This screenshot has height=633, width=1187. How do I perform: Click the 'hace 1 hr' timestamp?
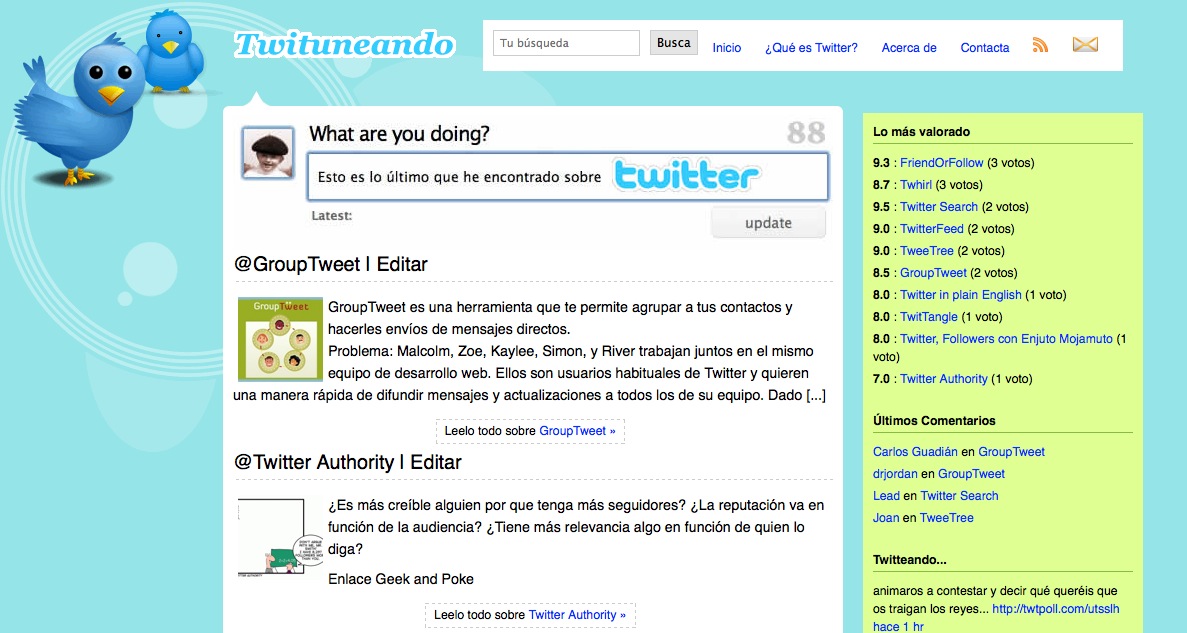(898, 626)
